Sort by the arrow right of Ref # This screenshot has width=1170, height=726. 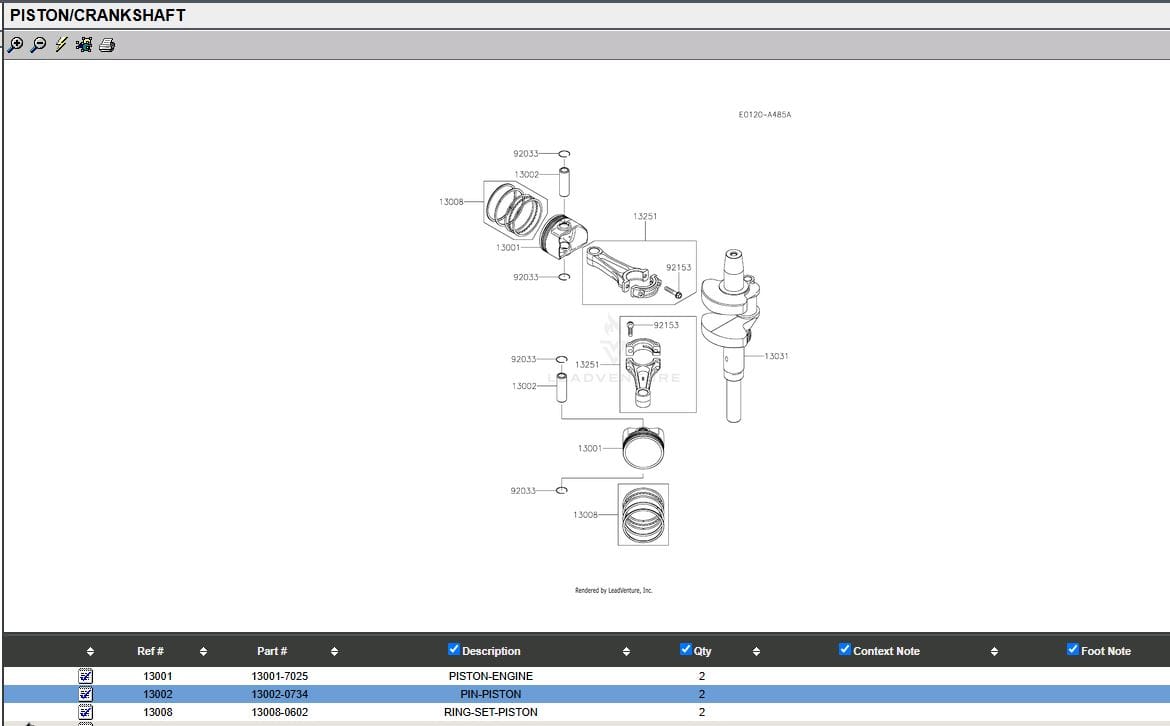(203, 652)
